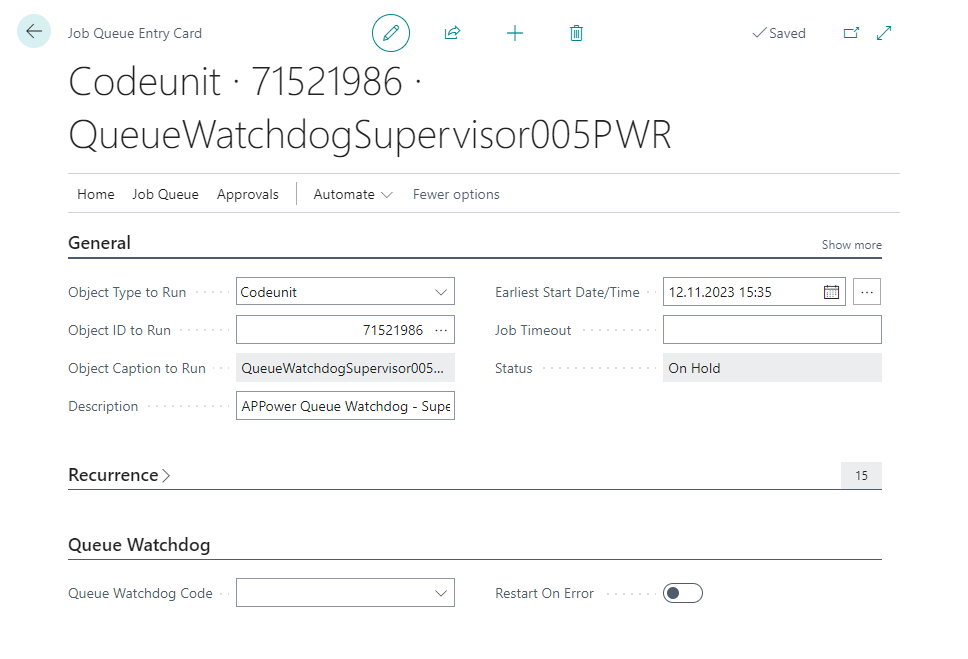This screenshot has height=659, width=968.
Task: Open the Object Type to Run dropdown
Action: click(x=441, y=291)
